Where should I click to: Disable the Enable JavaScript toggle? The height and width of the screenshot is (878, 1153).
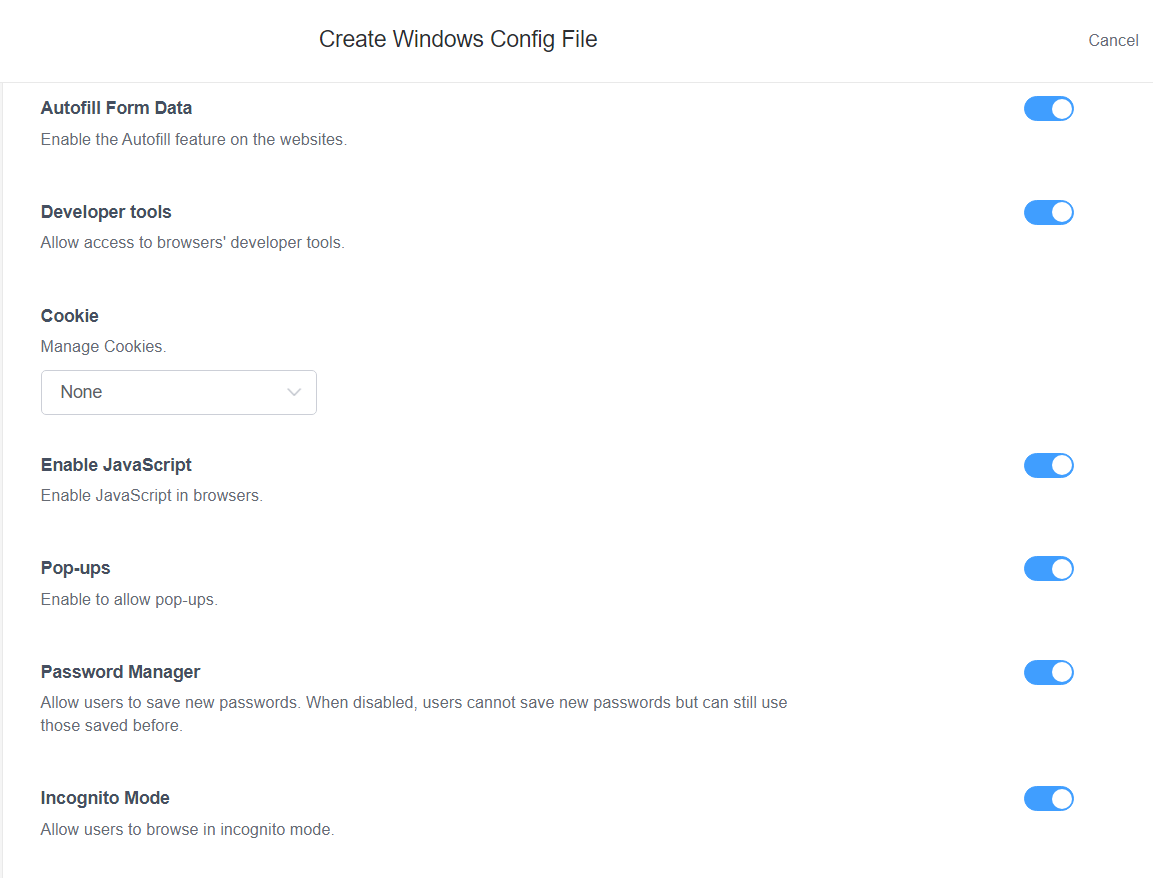click(1048, 465)
